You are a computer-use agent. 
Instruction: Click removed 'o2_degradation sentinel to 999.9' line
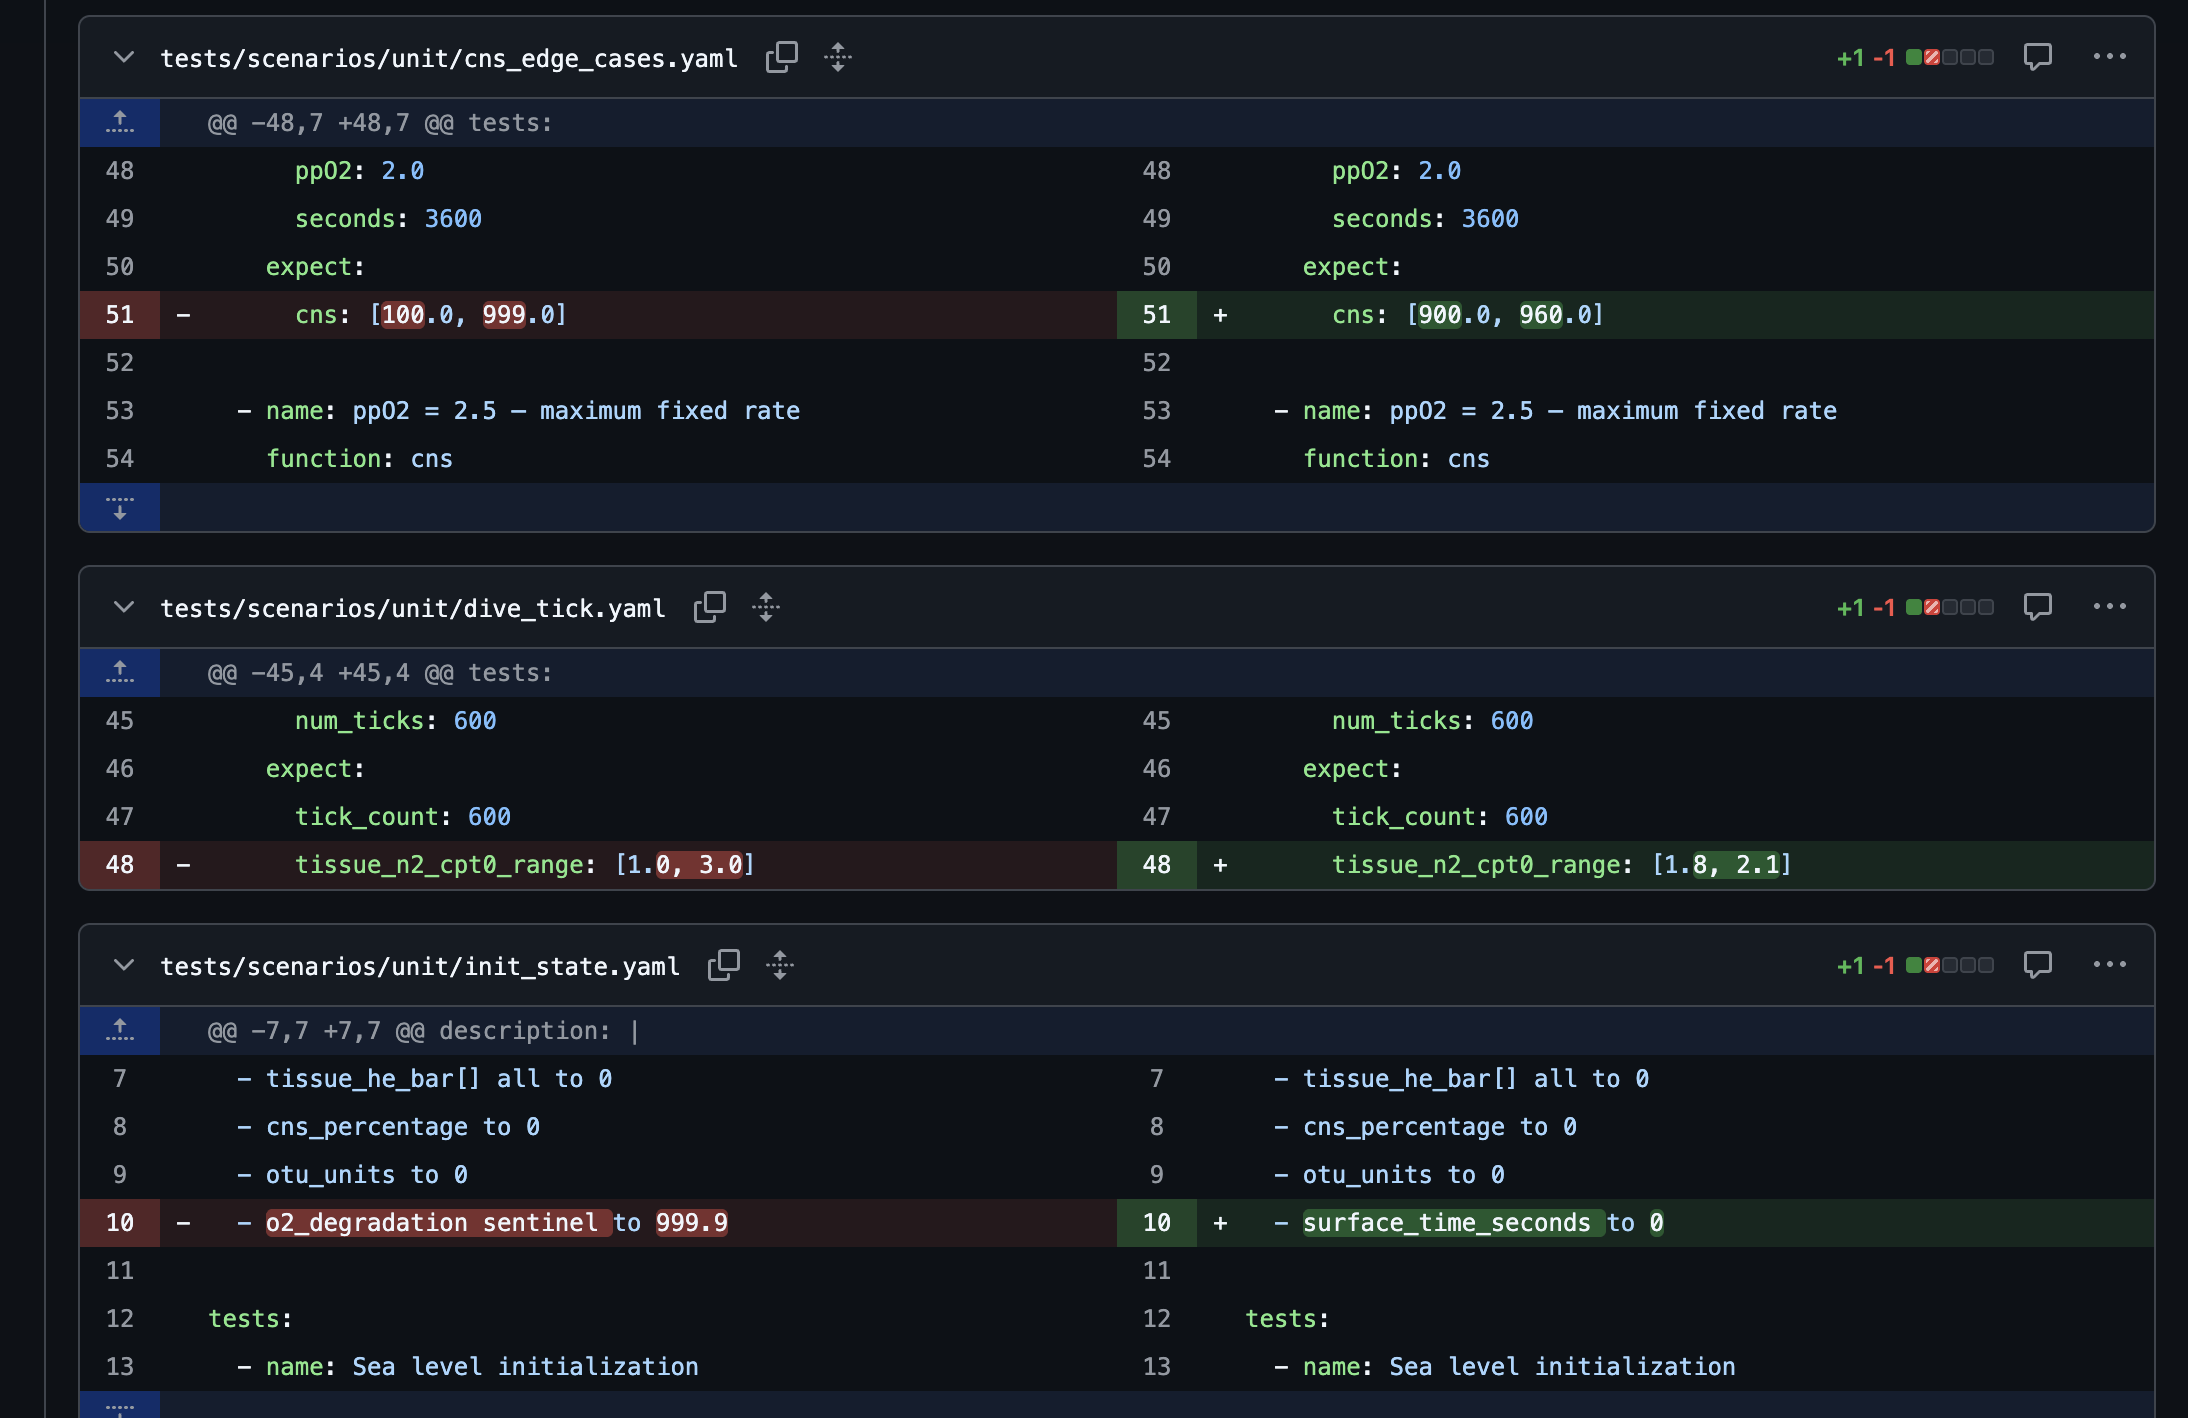(x=638, y=1223)
